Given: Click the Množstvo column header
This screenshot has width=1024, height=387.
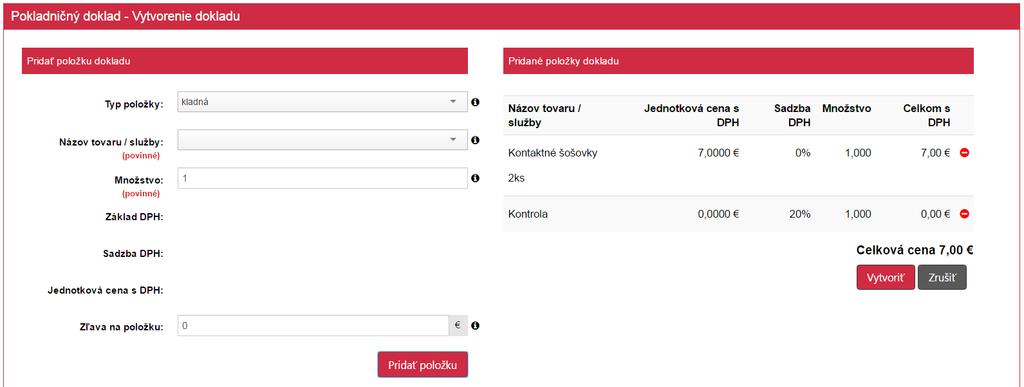Looking at the screenshot, I should [846, 109].
